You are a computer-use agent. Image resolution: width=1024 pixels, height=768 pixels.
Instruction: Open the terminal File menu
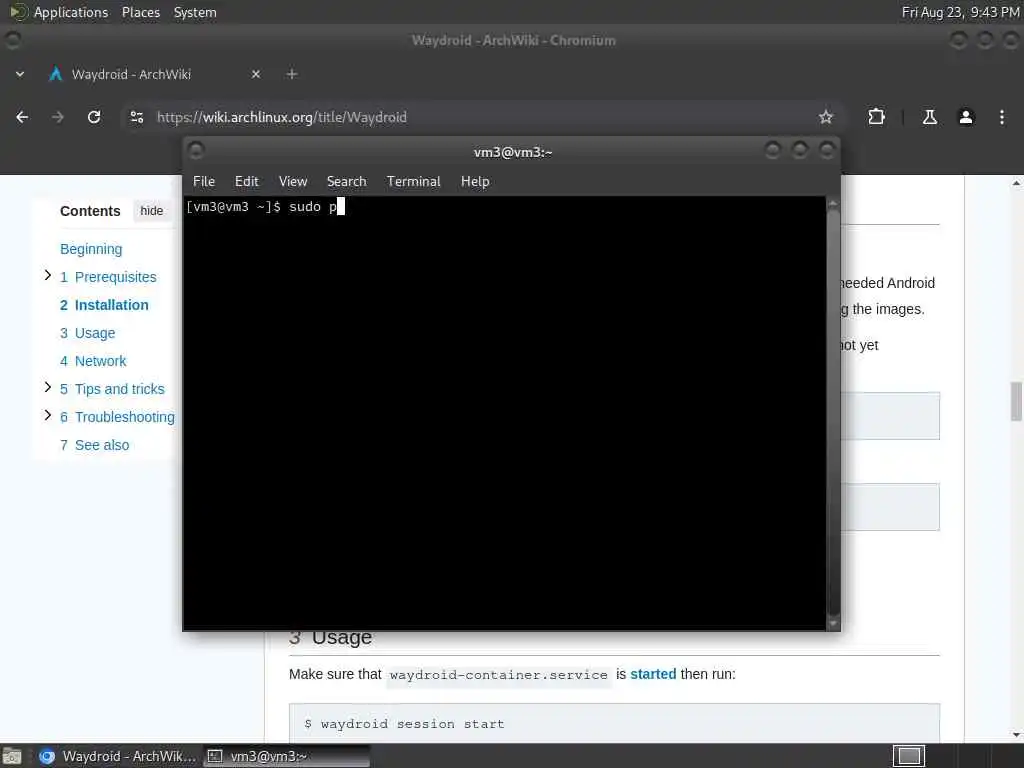tap(204, 182)
